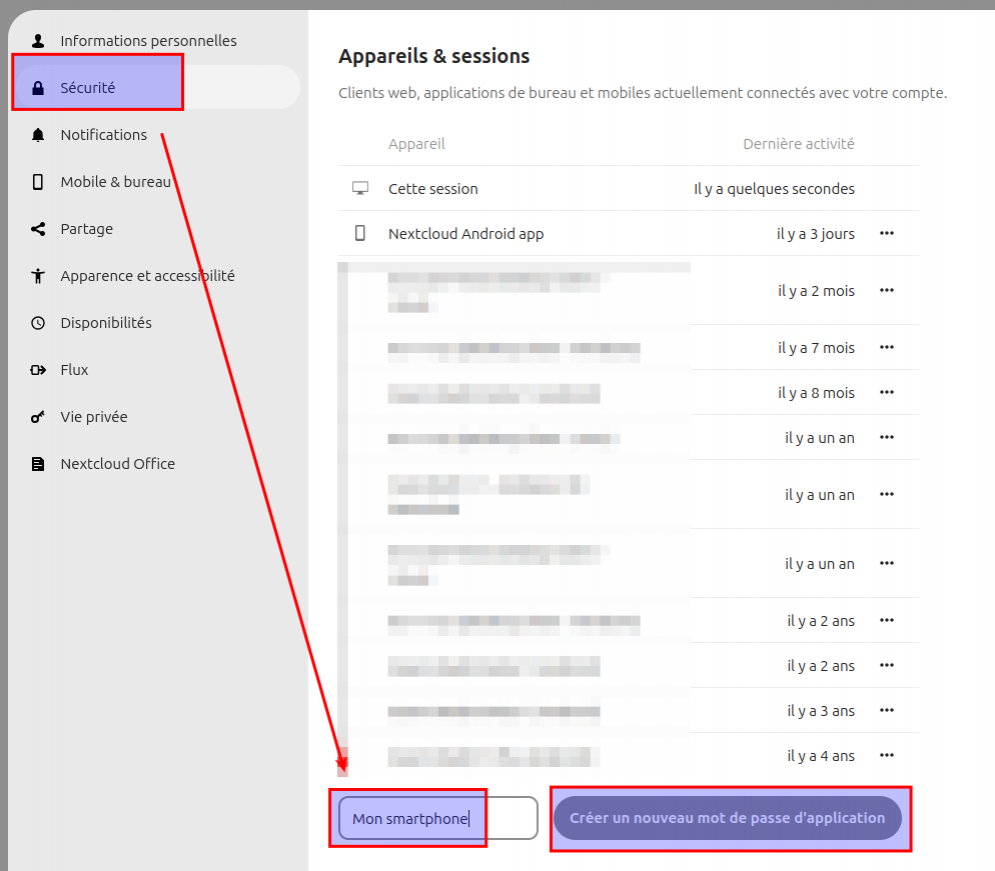Click the clock icon for Disponibilités
This screenshot has width=995, height=871.
coord(38,323)
